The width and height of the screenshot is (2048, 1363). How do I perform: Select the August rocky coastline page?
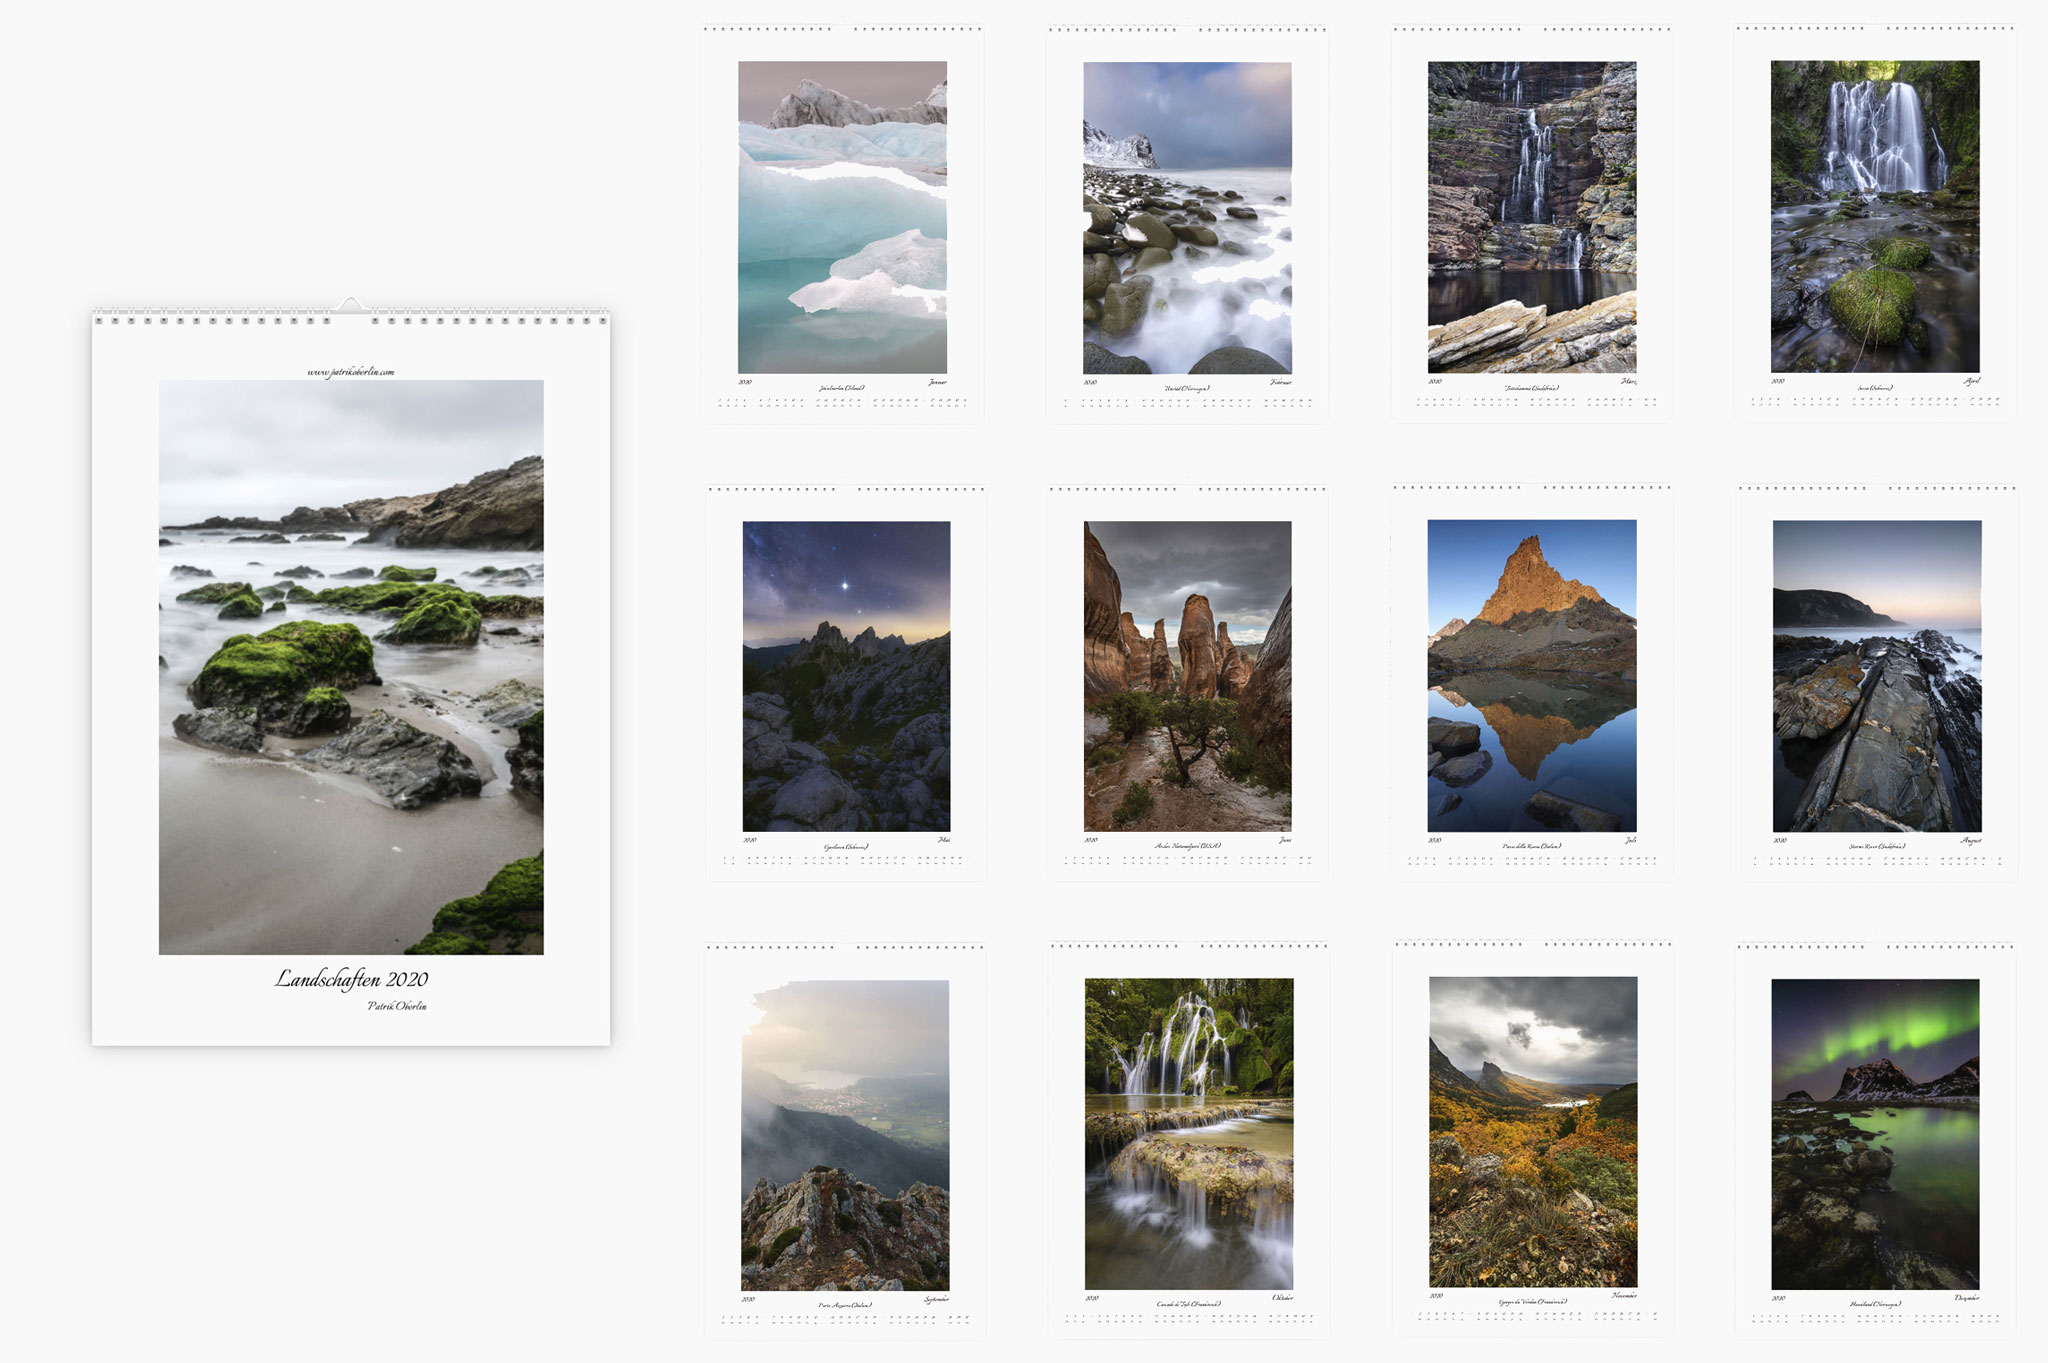point(1876,676)
